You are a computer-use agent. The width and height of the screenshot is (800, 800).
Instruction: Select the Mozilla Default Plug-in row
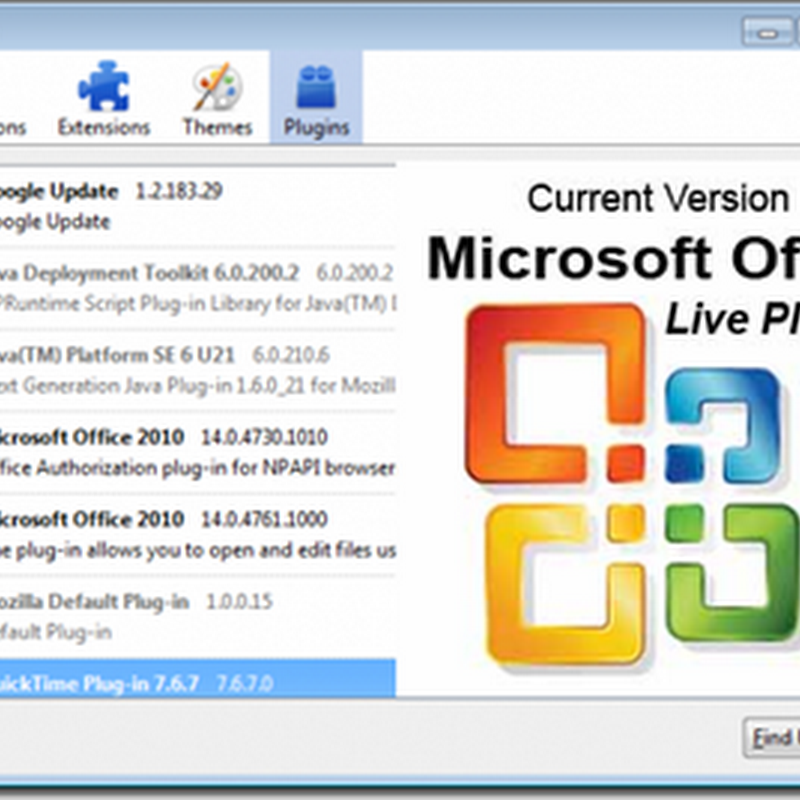coord(197,617)
